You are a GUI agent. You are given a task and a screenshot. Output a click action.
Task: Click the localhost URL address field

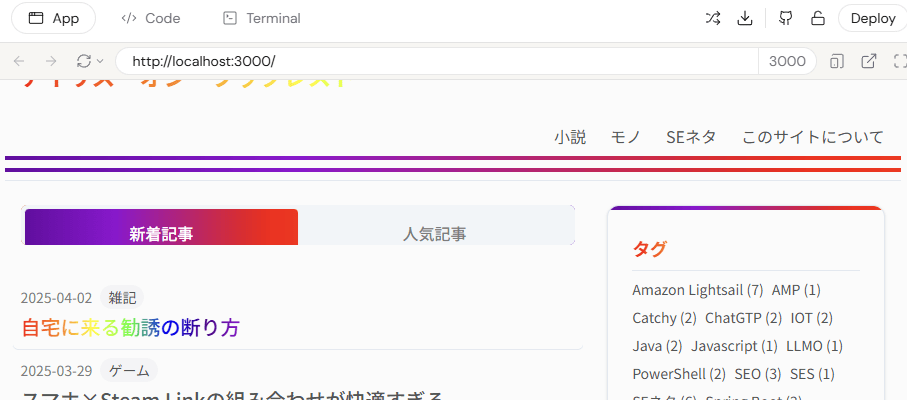coord(437,61)
